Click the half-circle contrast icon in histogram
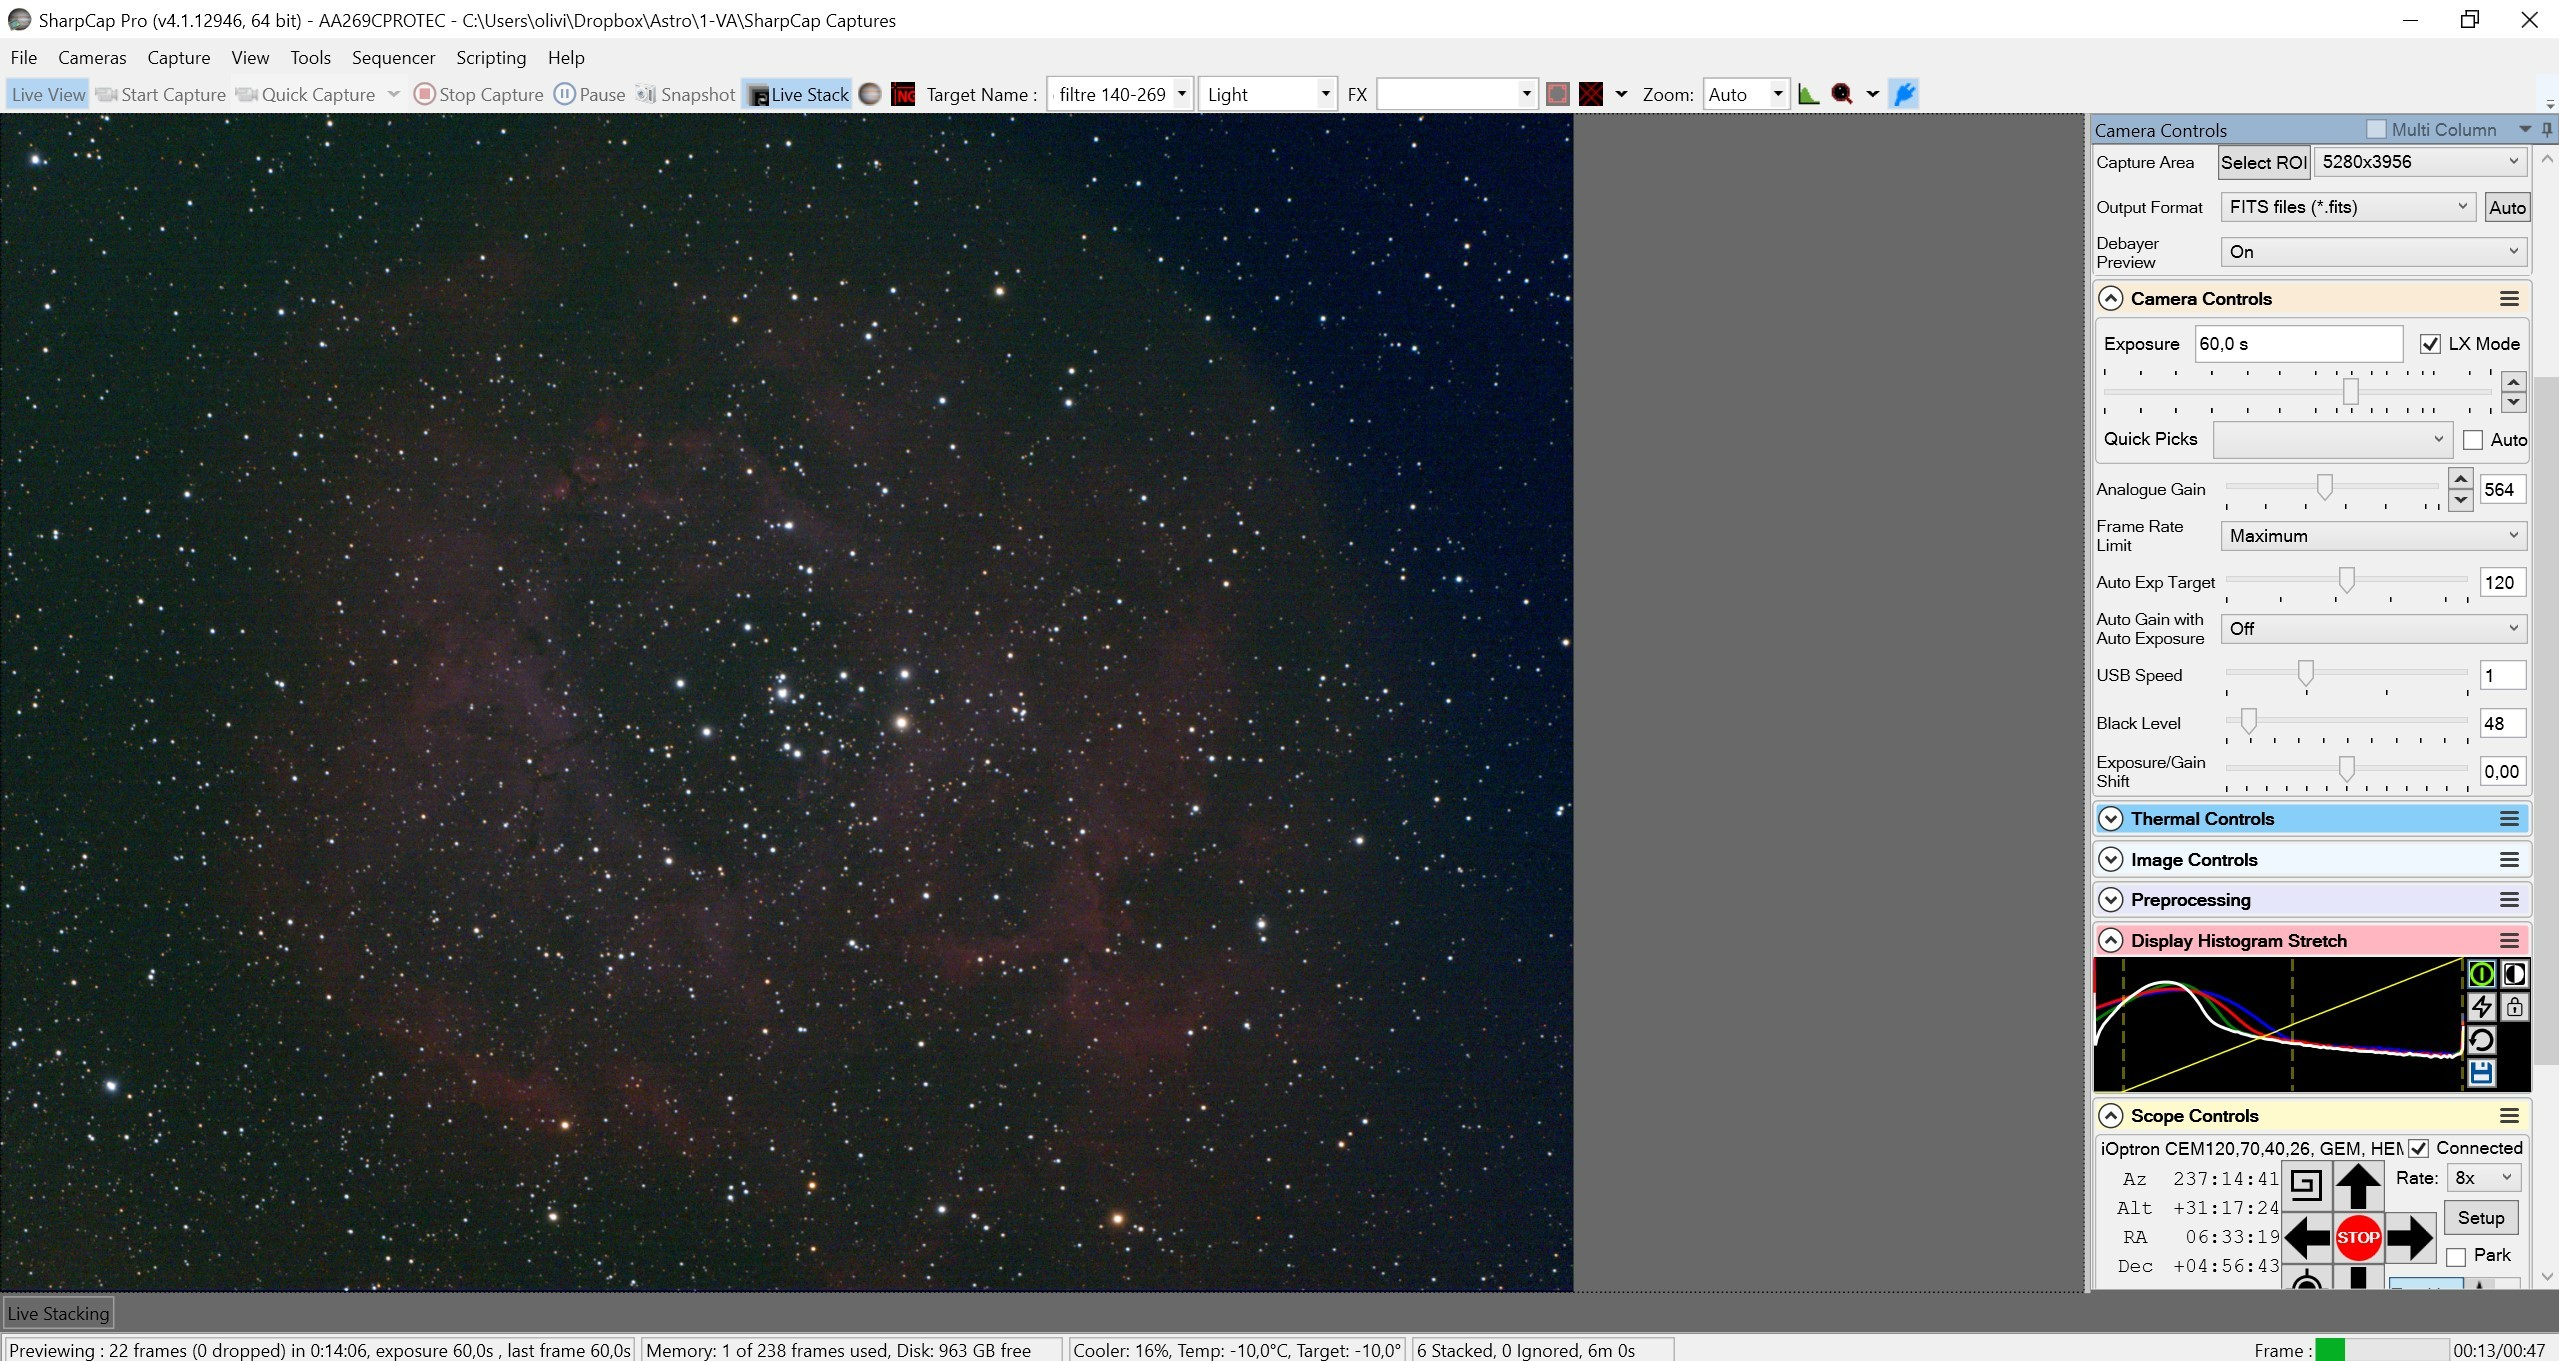This screenshot has height=1361, width=2559. pyautogui.click(x=2514, y=974)
